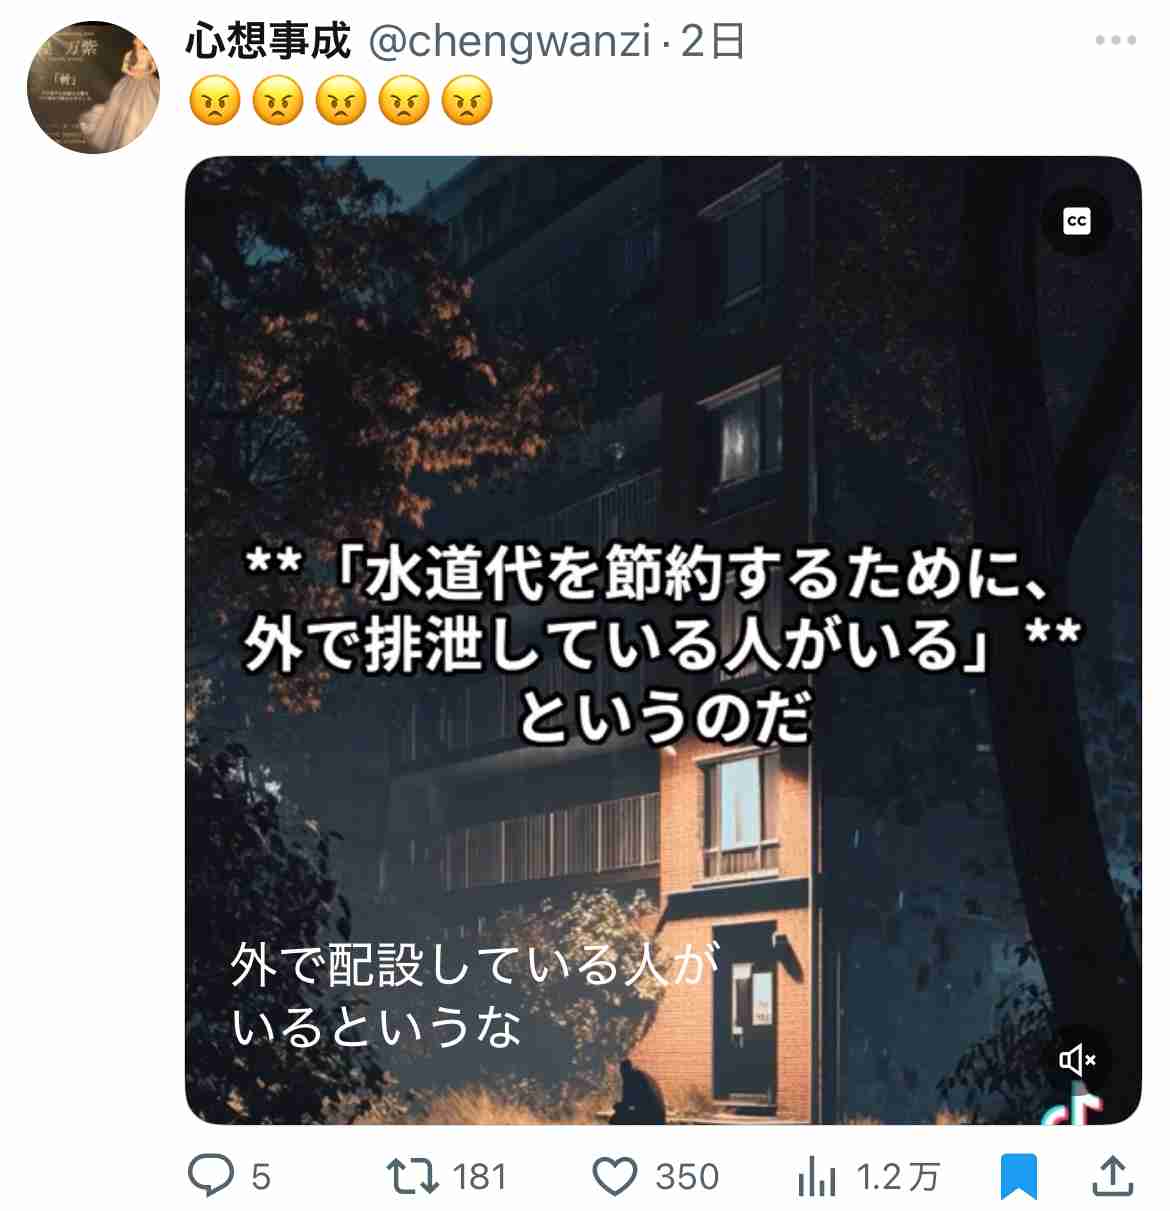Screen dimensions: 1170x1211
Task: Select the angry emoji tweet text
Action: [340, 101]
